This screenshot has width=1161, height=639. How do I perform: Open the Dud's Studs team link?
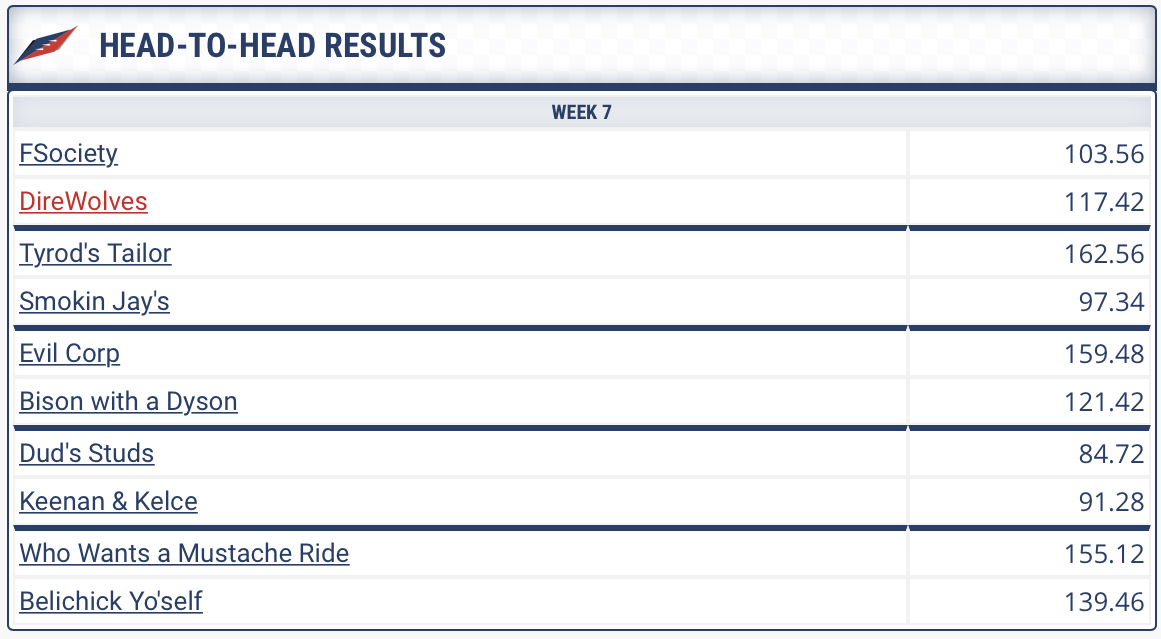click(x=87, y=453)
